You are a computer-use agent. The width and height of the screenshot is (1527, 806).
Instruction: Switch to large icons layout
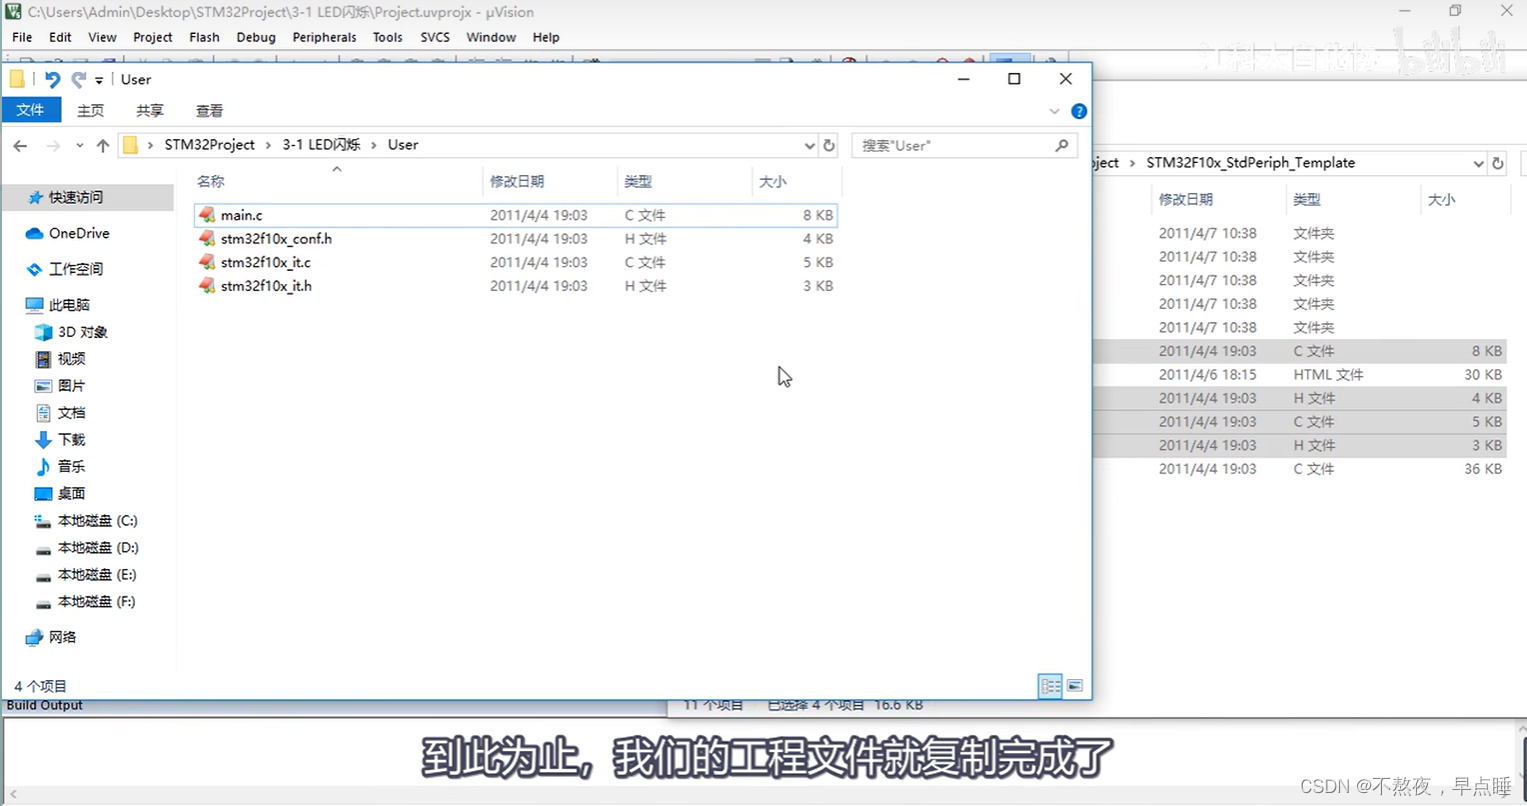pos(1074,686)
